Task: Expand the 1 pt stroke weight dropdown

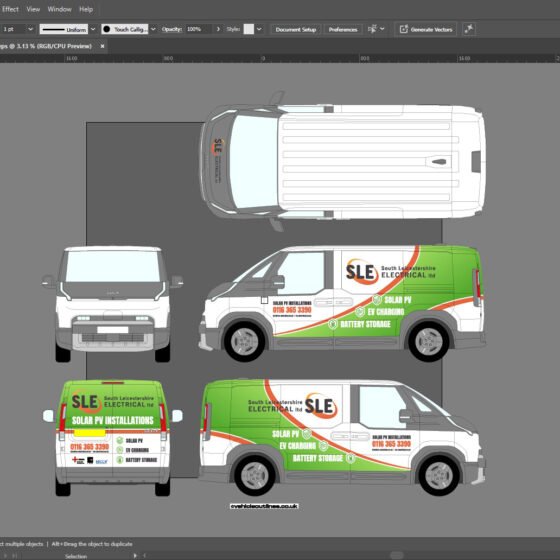Action: pyautogui.click(x=31, y=29)
